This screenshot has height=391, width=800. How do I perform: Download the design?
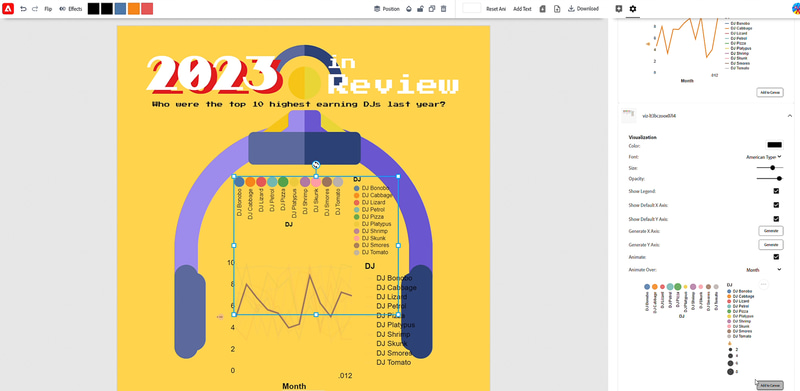tap(583, 9)
